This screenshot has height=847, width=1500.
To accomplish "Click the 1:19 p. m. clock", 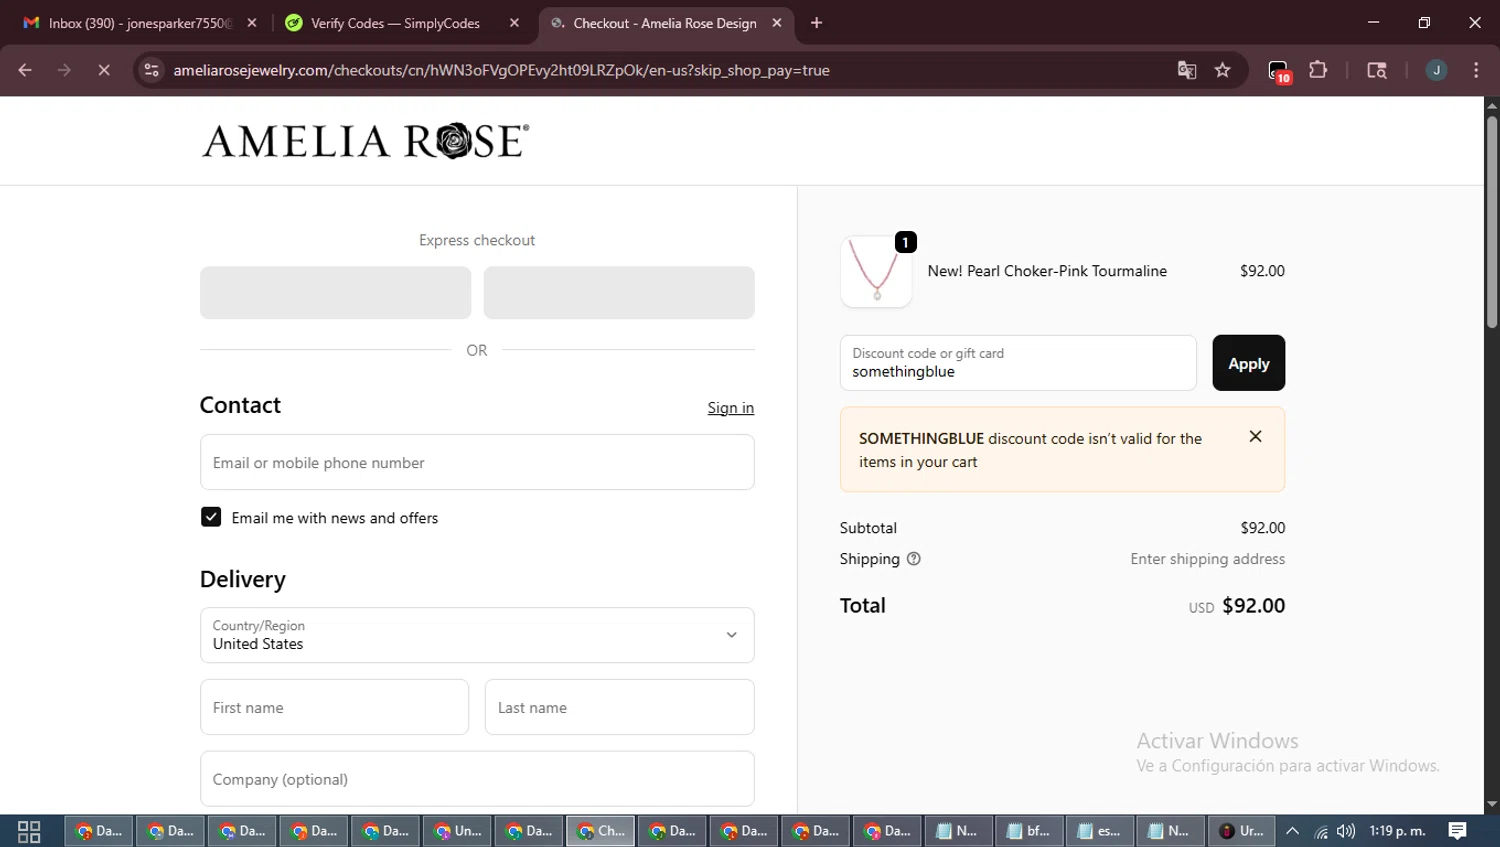I will tap(1397, 831).
